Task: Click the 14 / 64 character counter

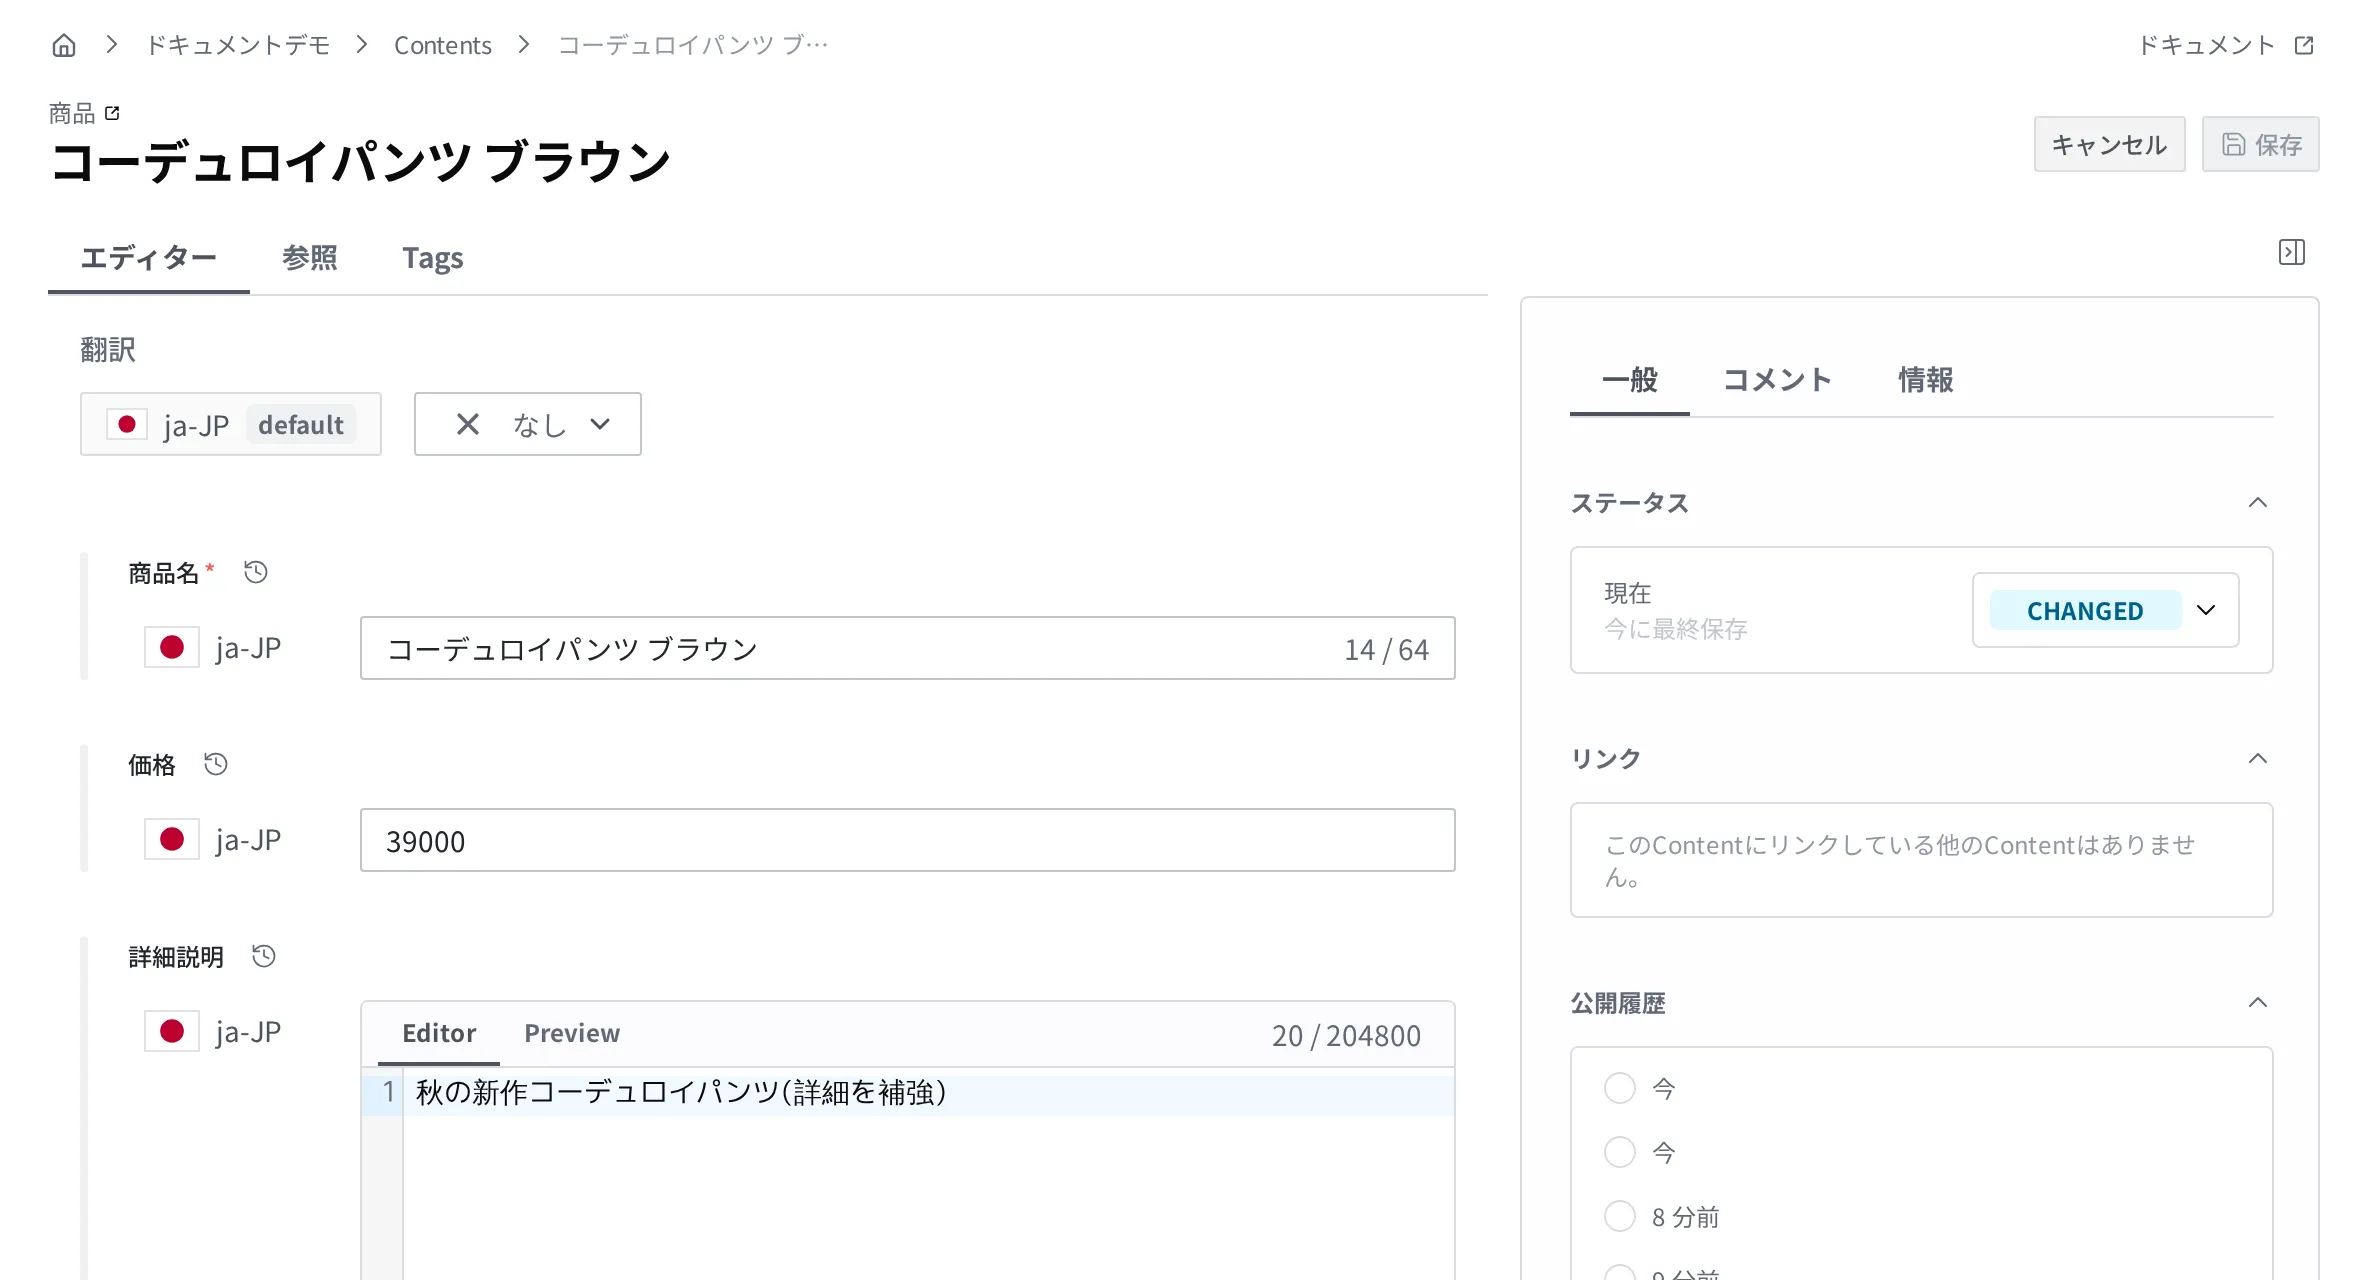Action: point(1386,649)
